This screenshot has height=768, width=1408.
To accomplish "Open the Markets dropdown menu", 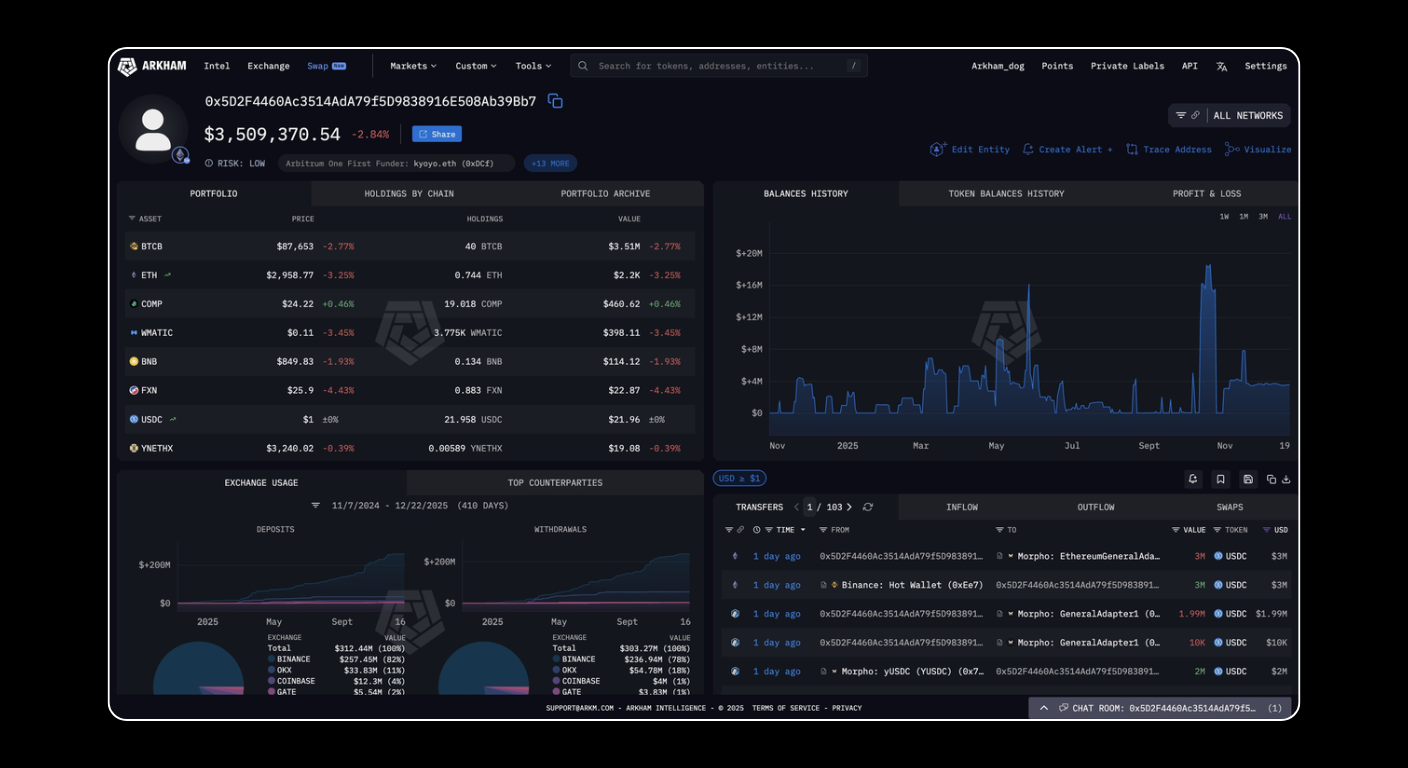I will (412, 66).
